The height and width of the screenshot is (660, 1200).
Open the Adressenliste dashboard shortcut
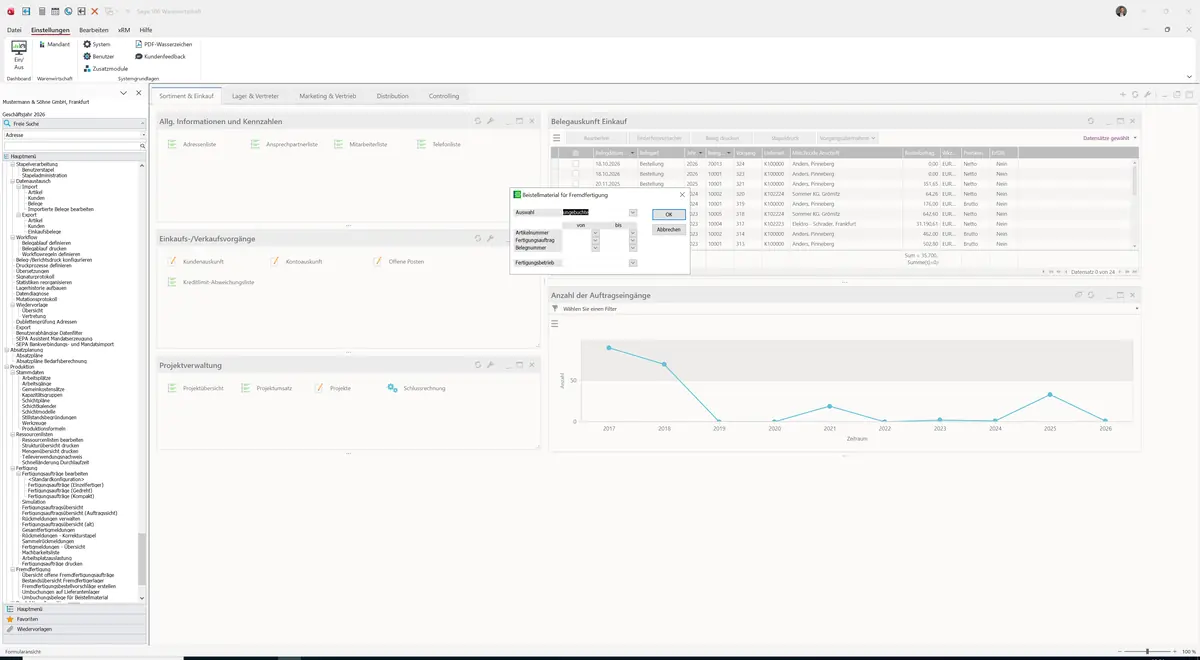click(x=192, y=145)
